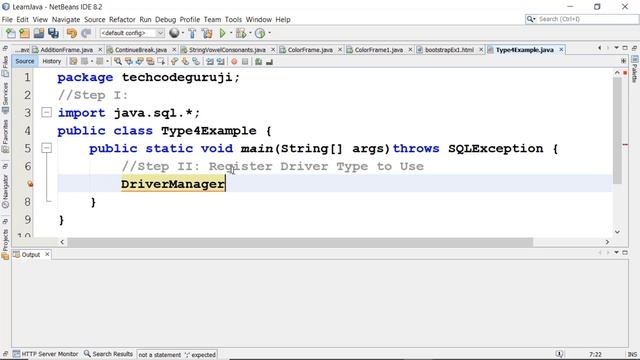This screenshot has width=640, height=360.
Task: Click the New File toolbar icon
Action: click(11, 33)
